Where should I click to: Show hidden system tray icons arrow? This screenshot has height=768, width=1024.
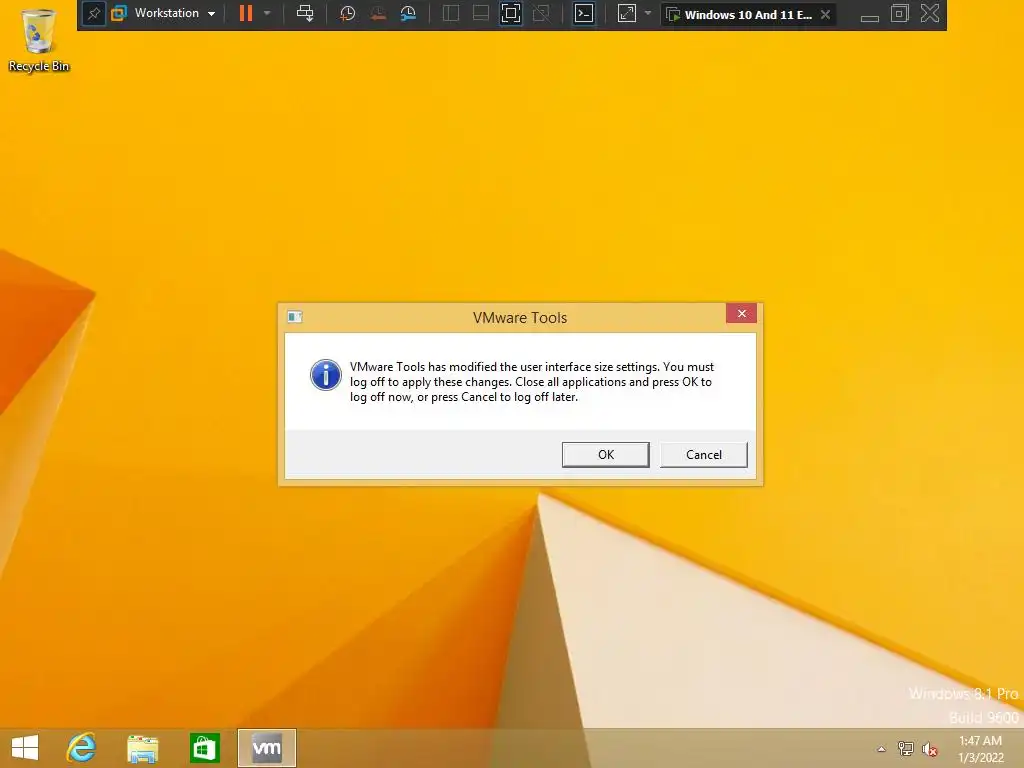pos(881,749)
